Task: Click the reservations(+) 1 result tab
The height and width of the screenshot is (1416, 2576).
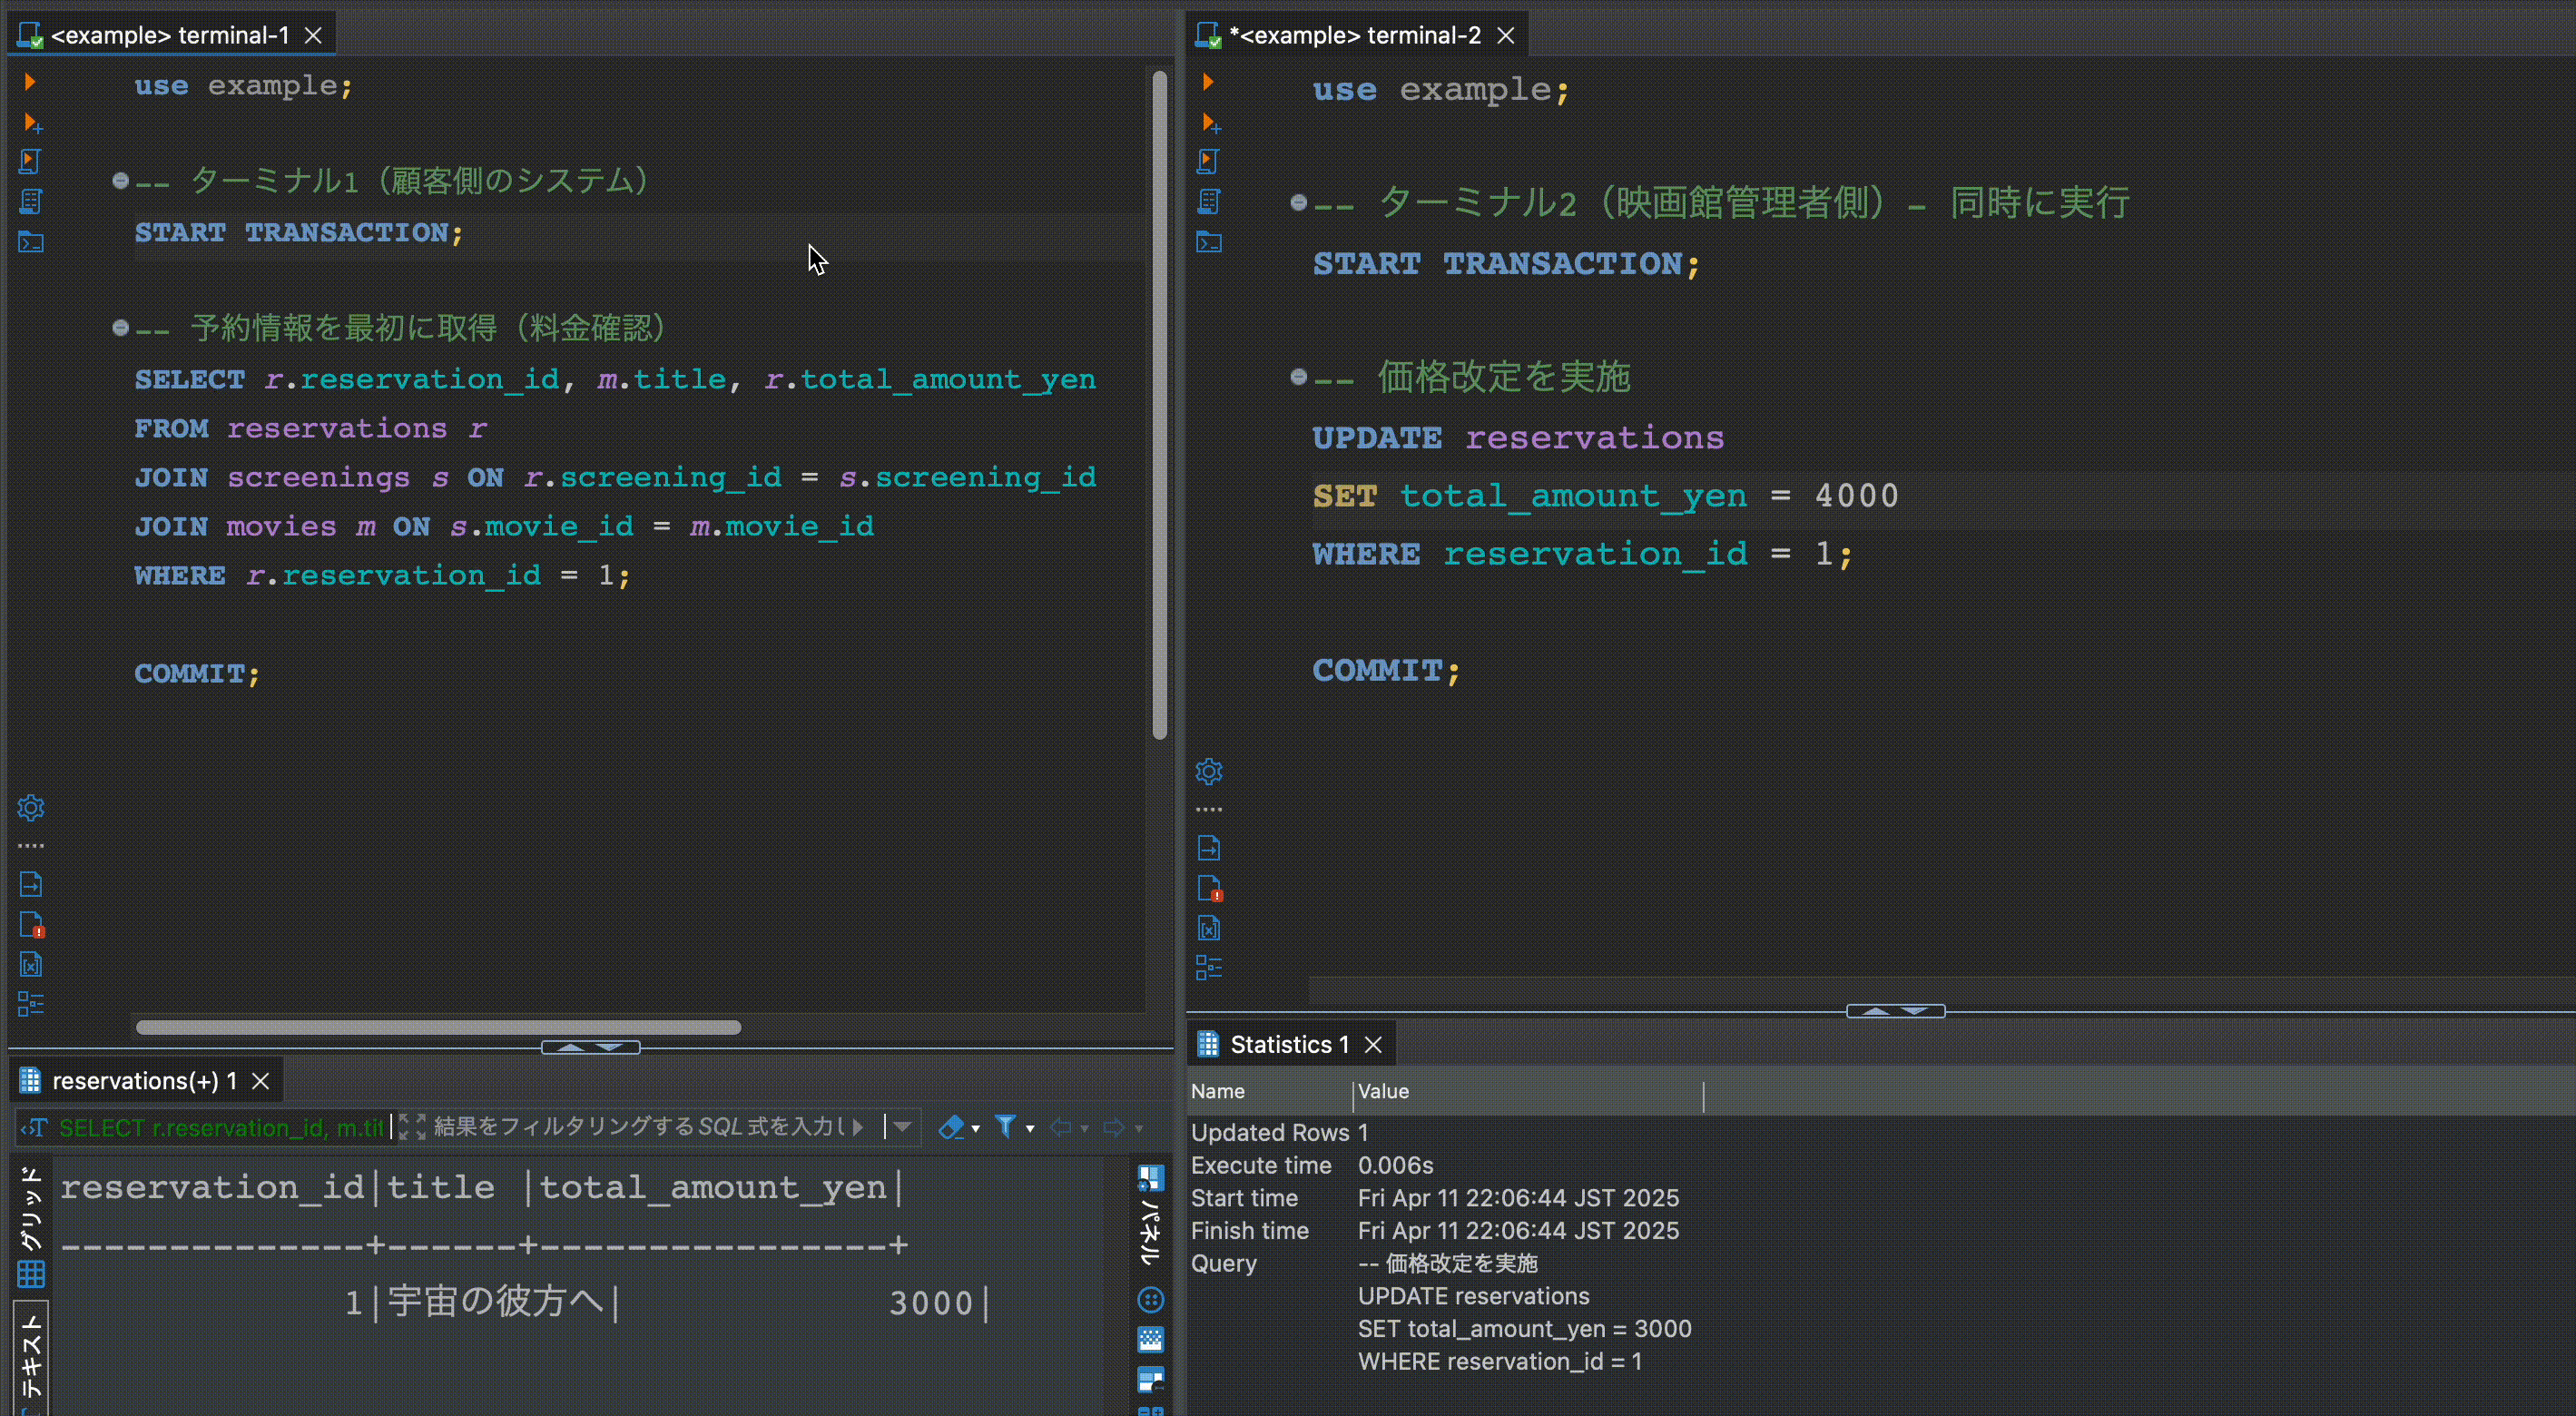Action: [143, 1081]
